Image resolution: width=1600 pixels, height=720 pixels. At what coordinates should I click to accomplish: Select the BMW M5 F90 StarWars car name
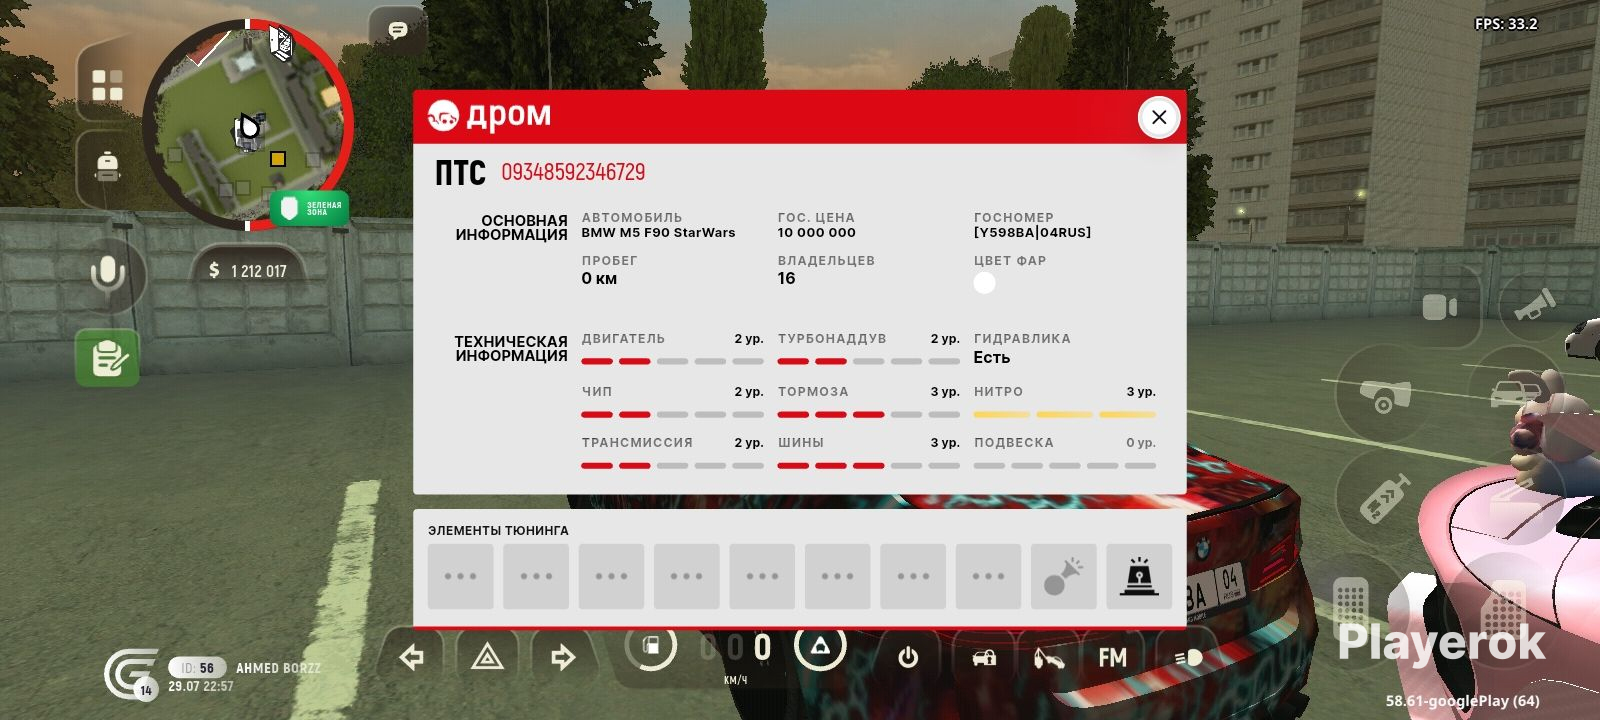(658, 233)
